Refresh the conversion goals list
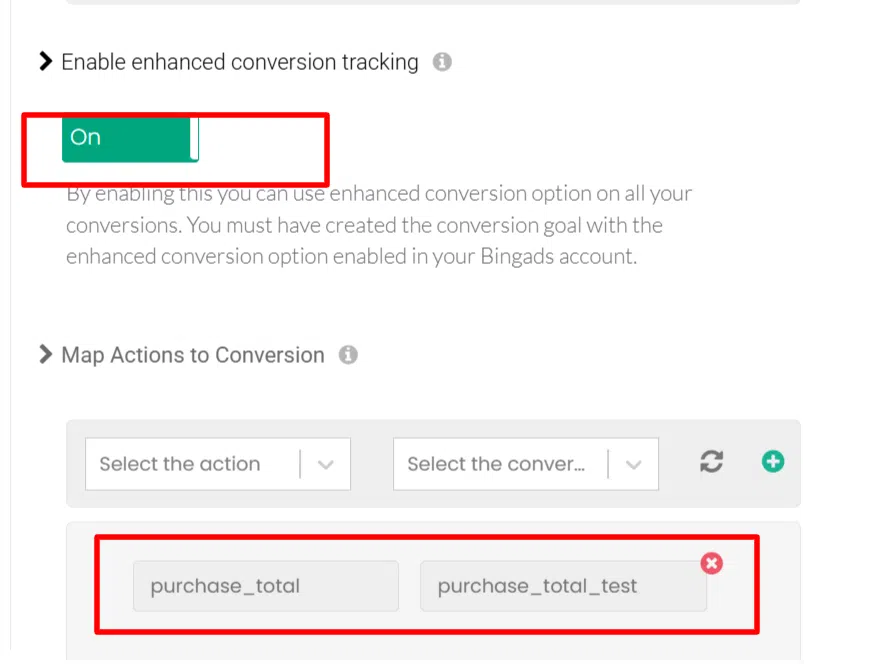Image resolution: width=871 pixels, height=668 pixels. point(711,462)
